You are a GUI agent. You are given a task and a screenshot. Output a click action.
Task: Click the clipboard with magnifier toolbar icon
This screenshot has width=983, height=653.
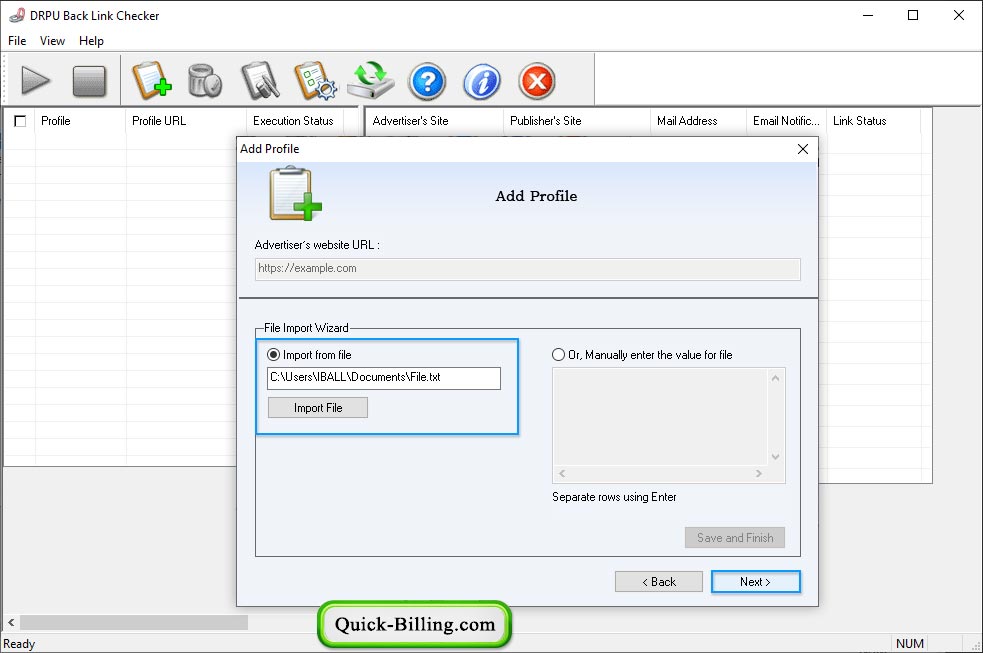coord(260,80)
